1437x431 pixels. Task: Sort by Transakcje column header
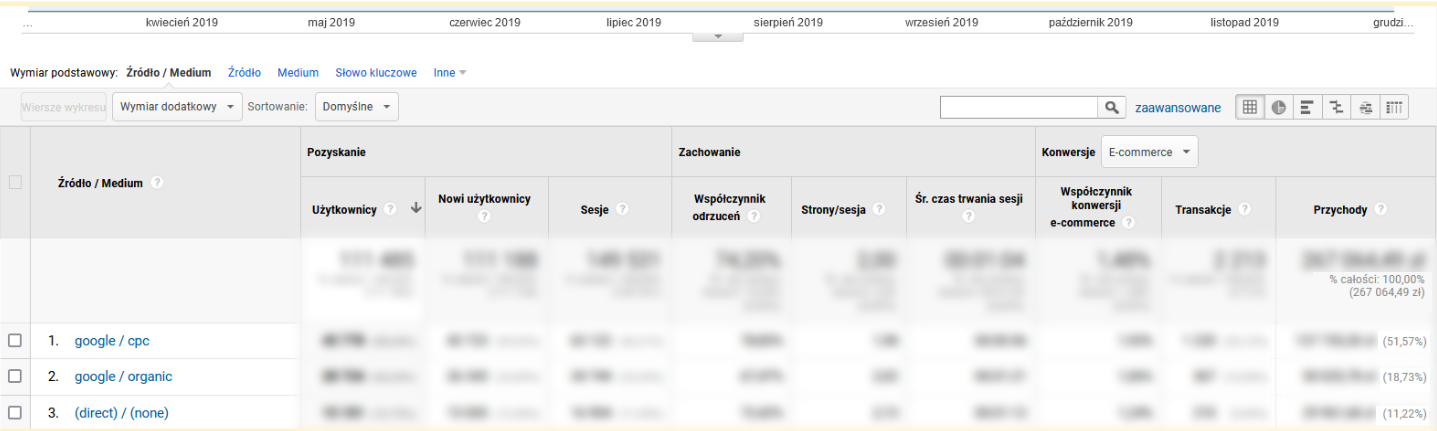coord(1203,209)
